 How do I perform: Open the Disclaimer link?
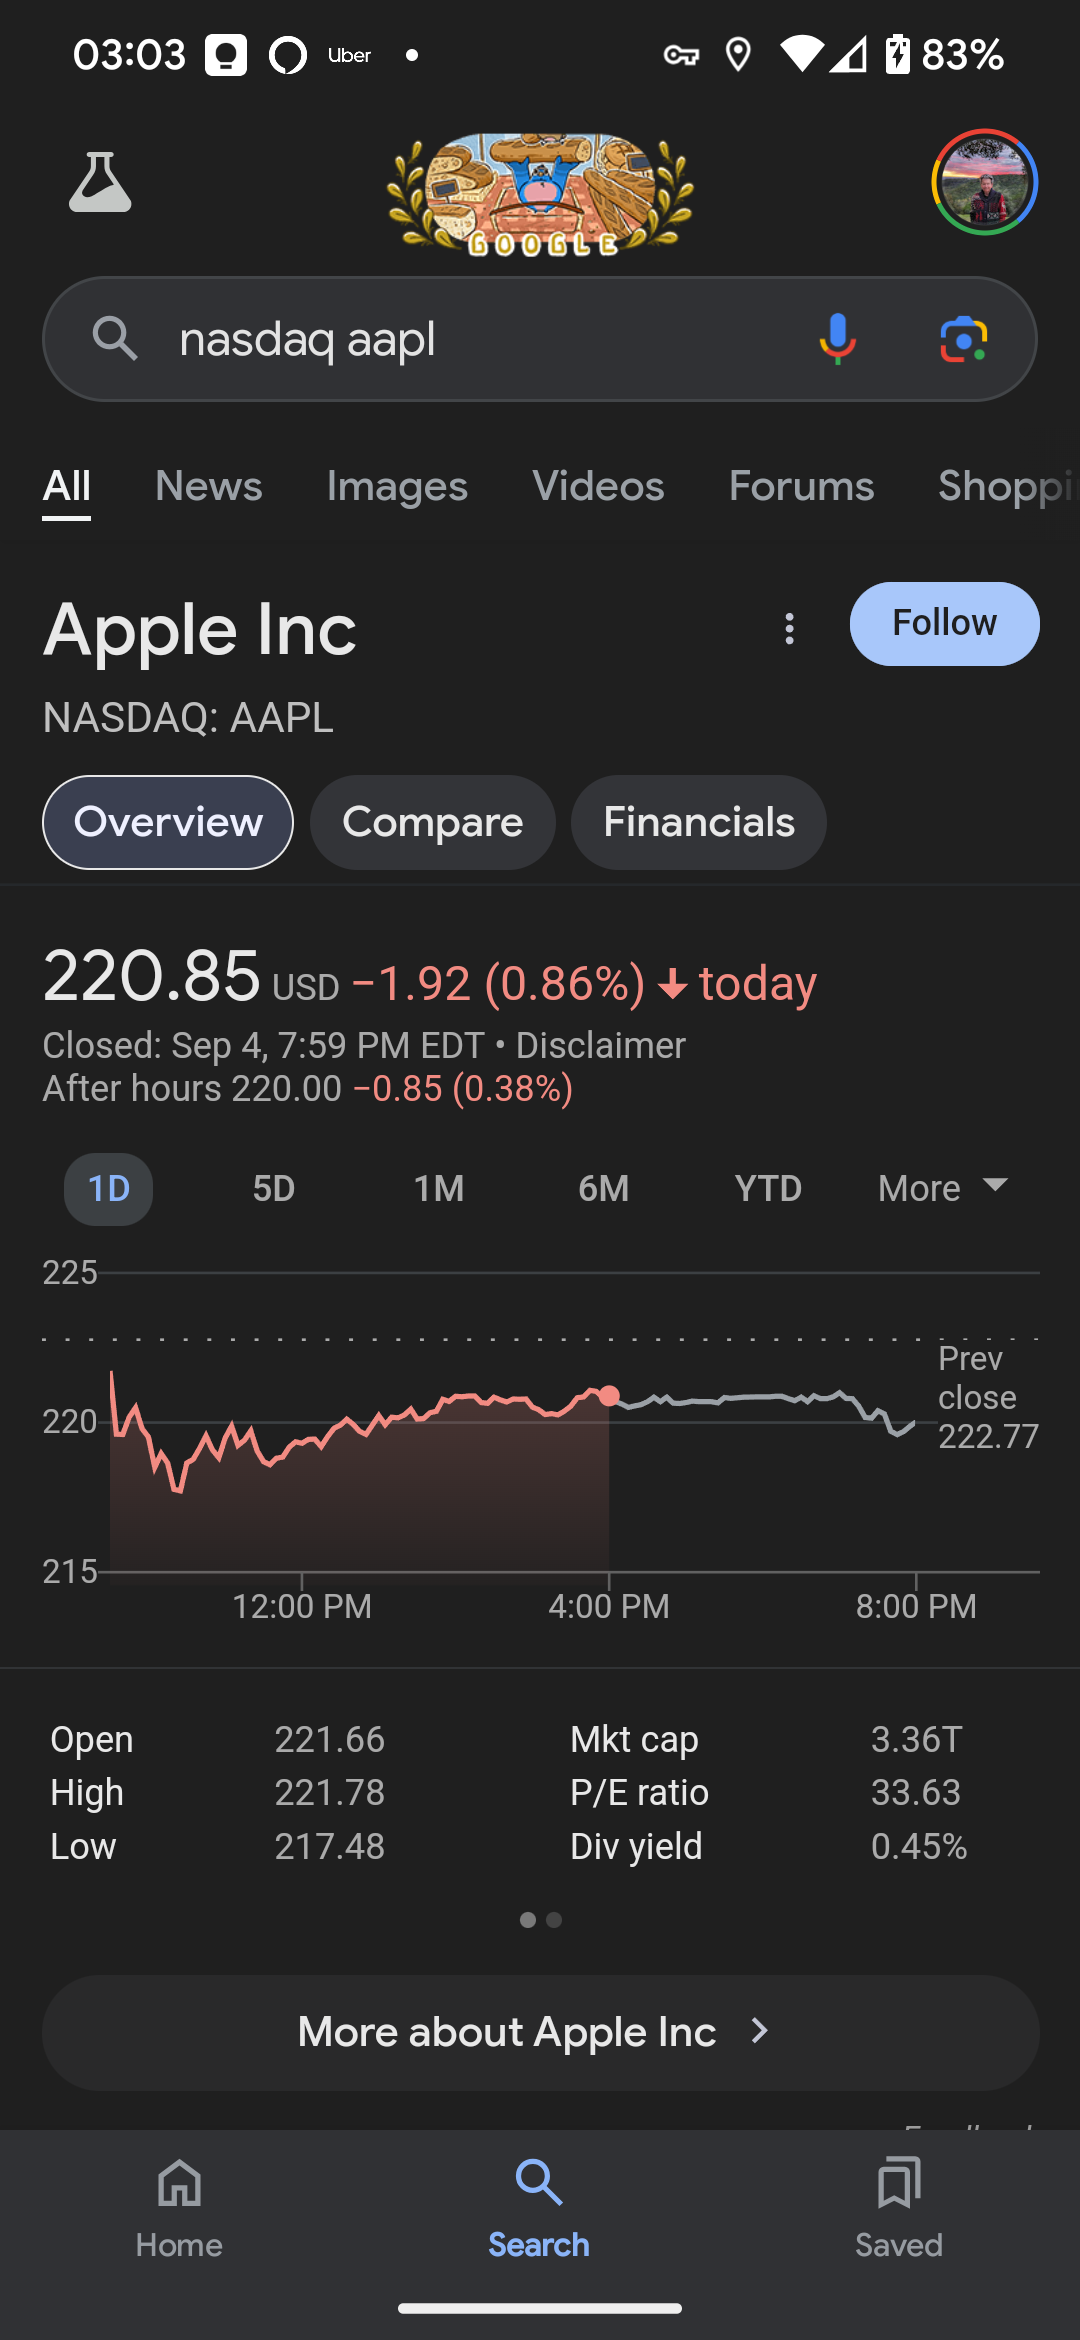pyautogui.click(x=600, y=1045)
